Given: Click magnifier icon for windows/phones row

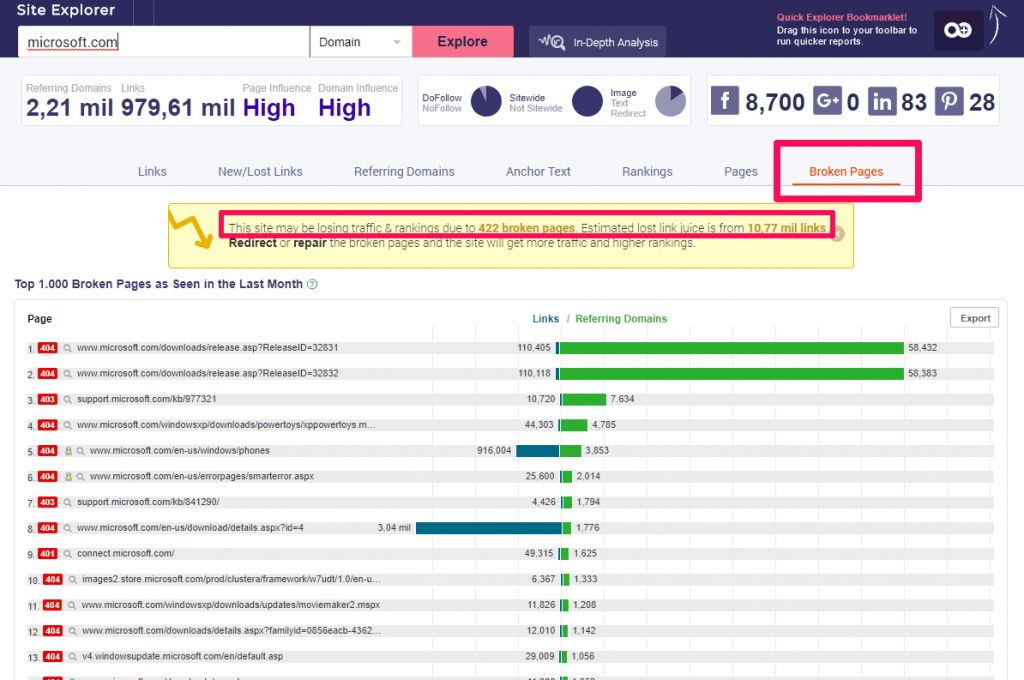Looking at the screenshot, I should tap(80, 451).
